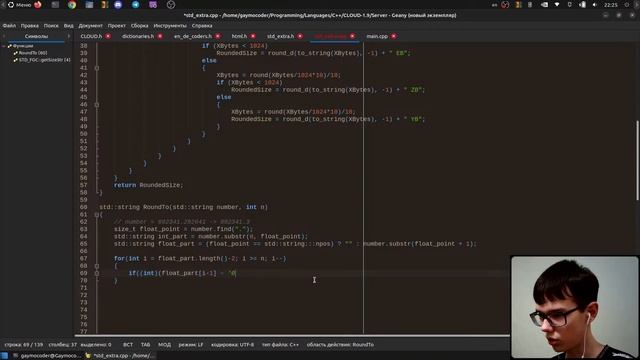Open the Вид menu
Screen dimensions: 640x360
click(69, 25)
